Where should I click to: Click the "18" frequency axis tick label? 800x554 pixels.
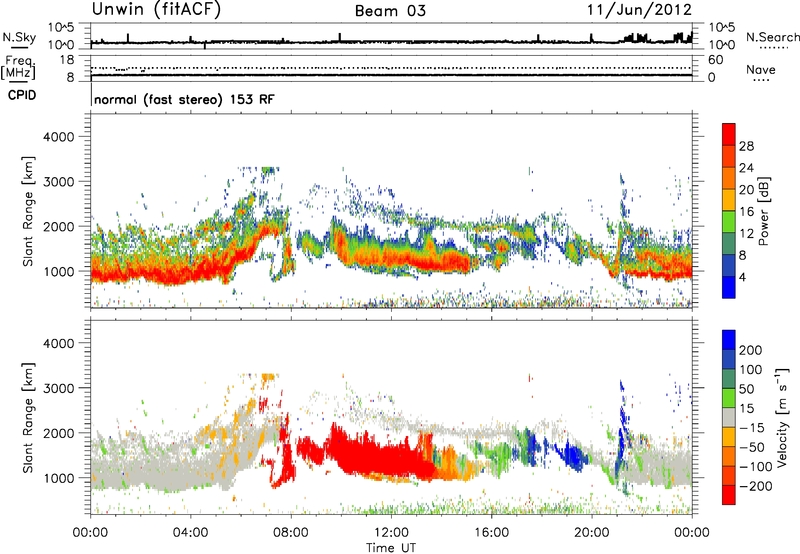[67, 60]
